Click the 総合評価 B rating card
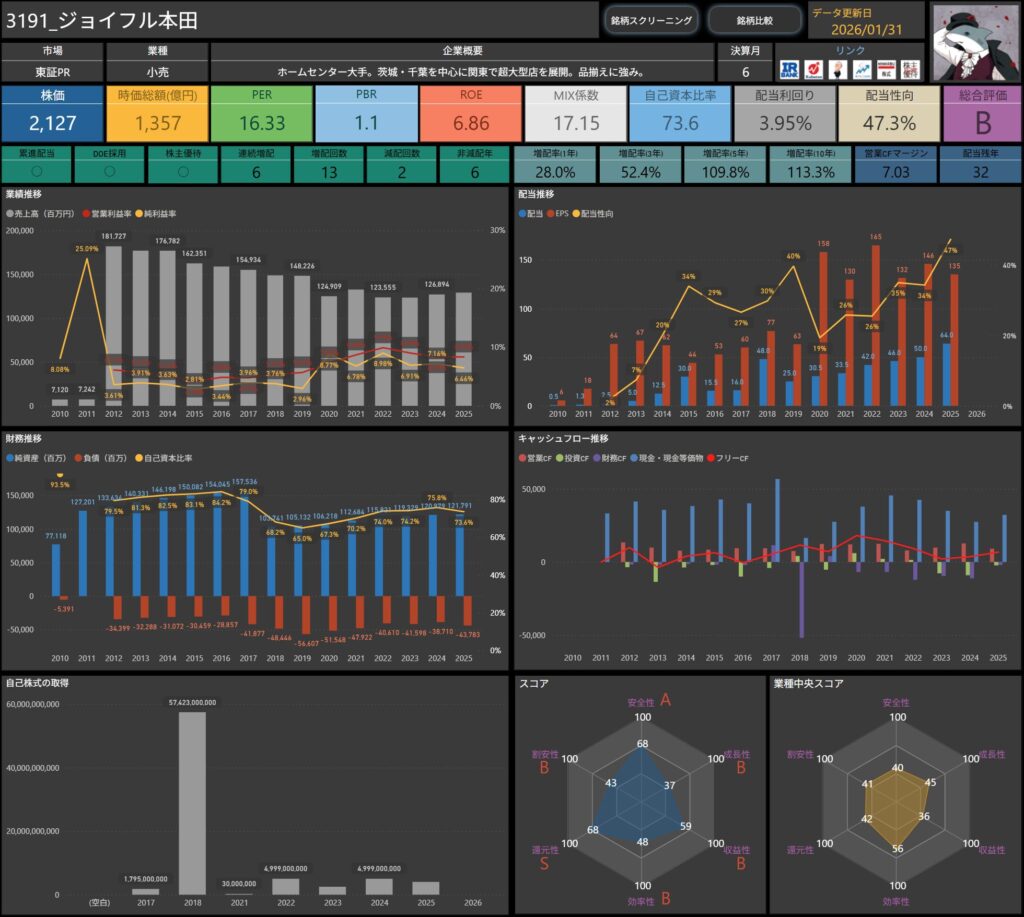1024x917 pixels. [981, 112]
